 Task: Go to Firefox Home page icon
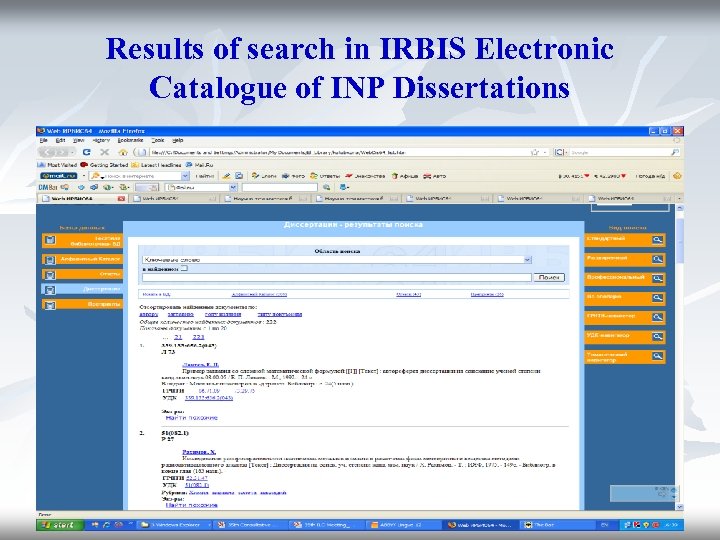(123, 152)
